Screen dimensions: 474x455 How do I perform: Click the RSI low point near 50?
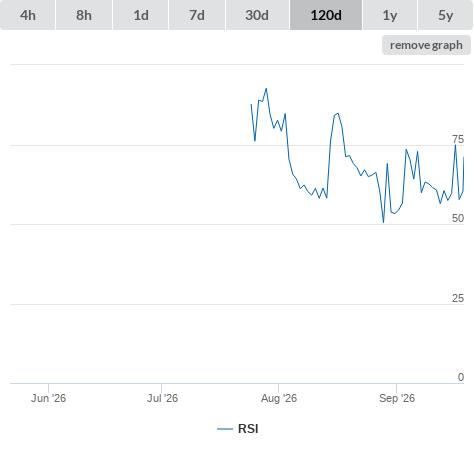383,222
